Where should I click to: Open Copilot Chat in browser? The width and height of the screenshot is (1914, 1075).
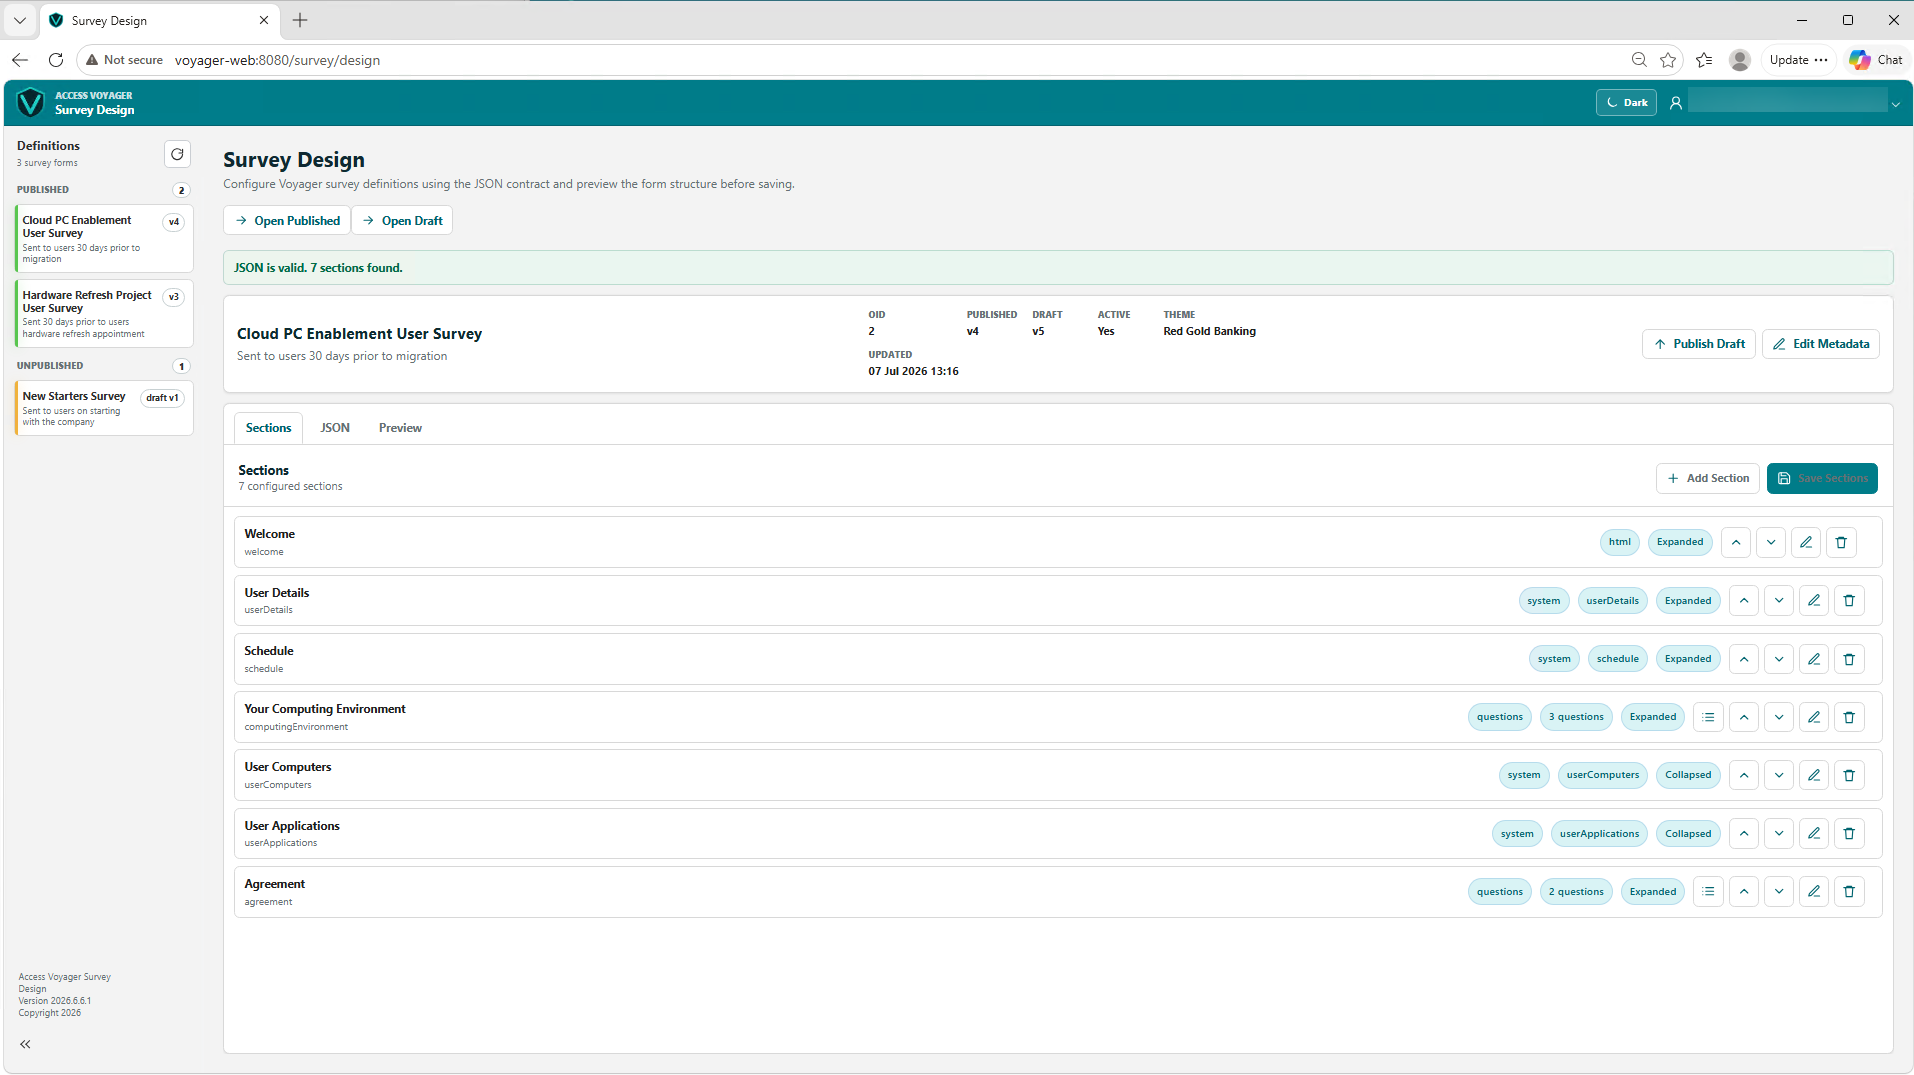(x=1876, y=60)
